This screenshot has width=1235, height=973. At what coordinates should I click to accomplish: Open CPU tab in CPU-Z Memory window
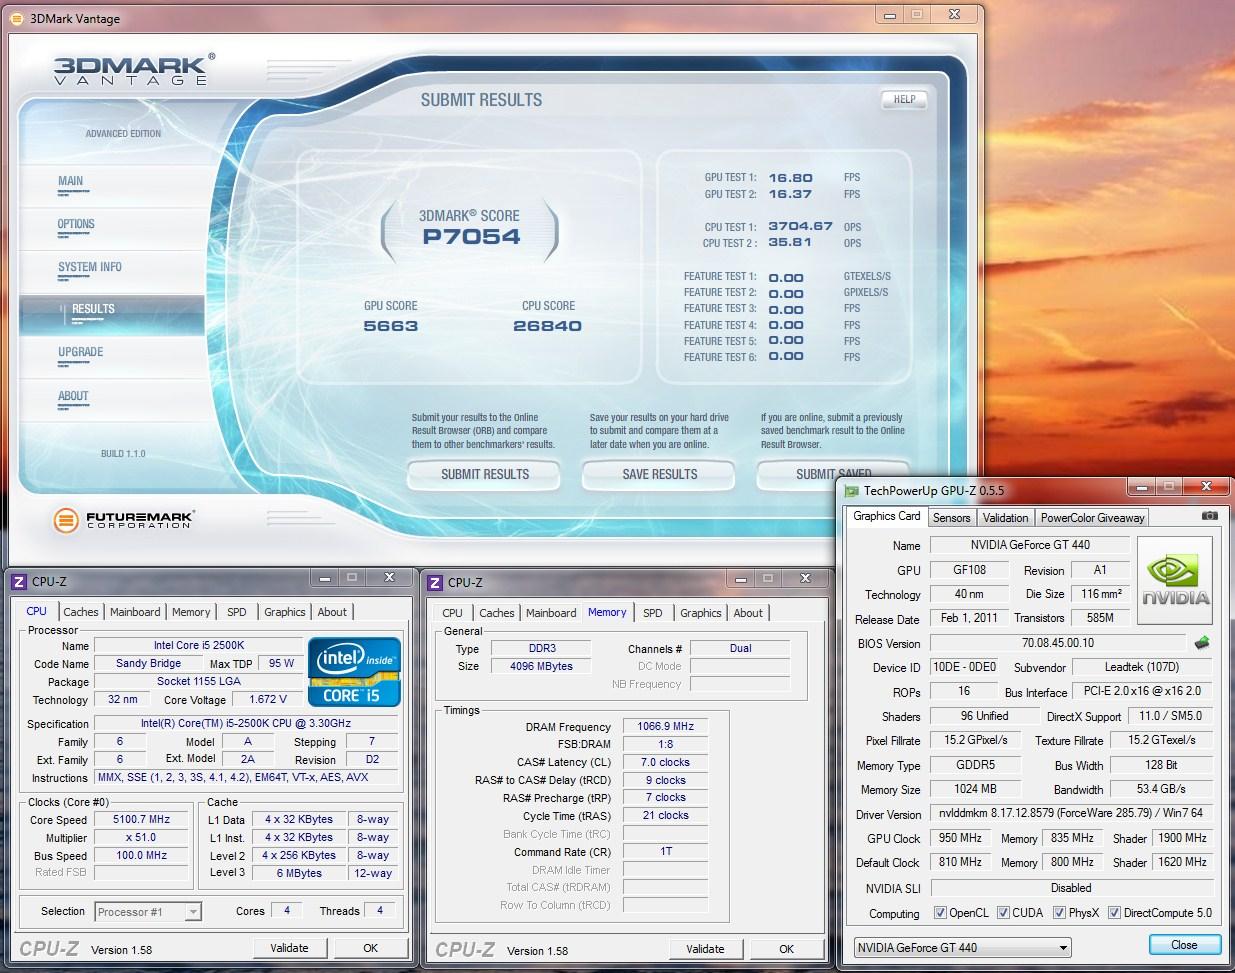tap(453, 613)
